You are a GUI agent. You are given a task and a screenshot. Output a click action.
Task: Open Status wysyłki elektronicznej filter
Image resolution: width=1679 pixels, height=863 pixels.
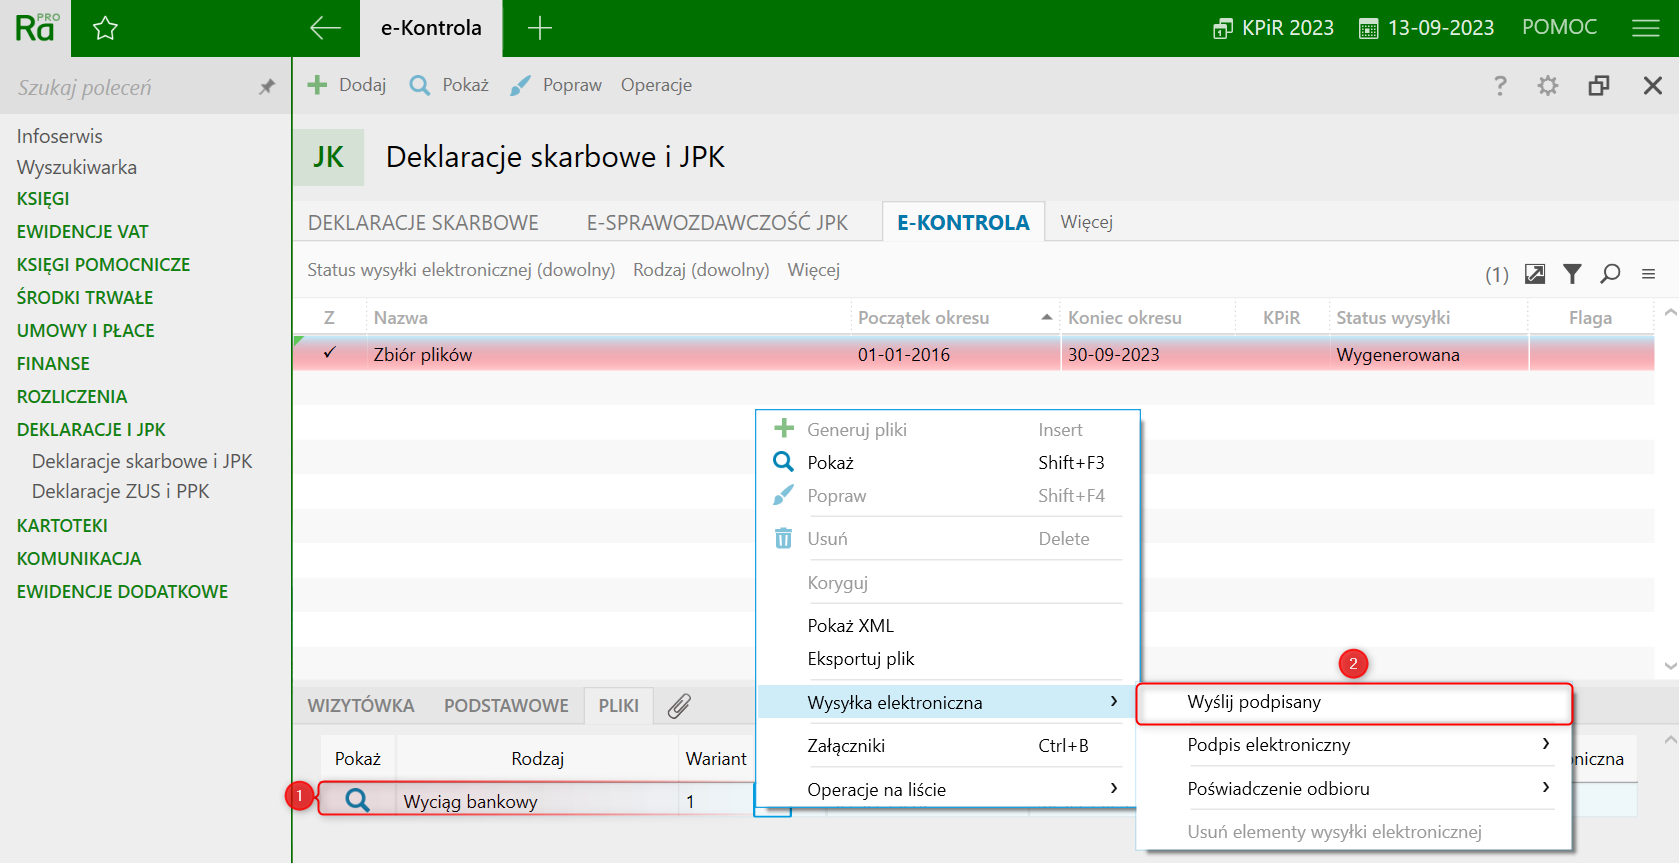pos(461,270)
